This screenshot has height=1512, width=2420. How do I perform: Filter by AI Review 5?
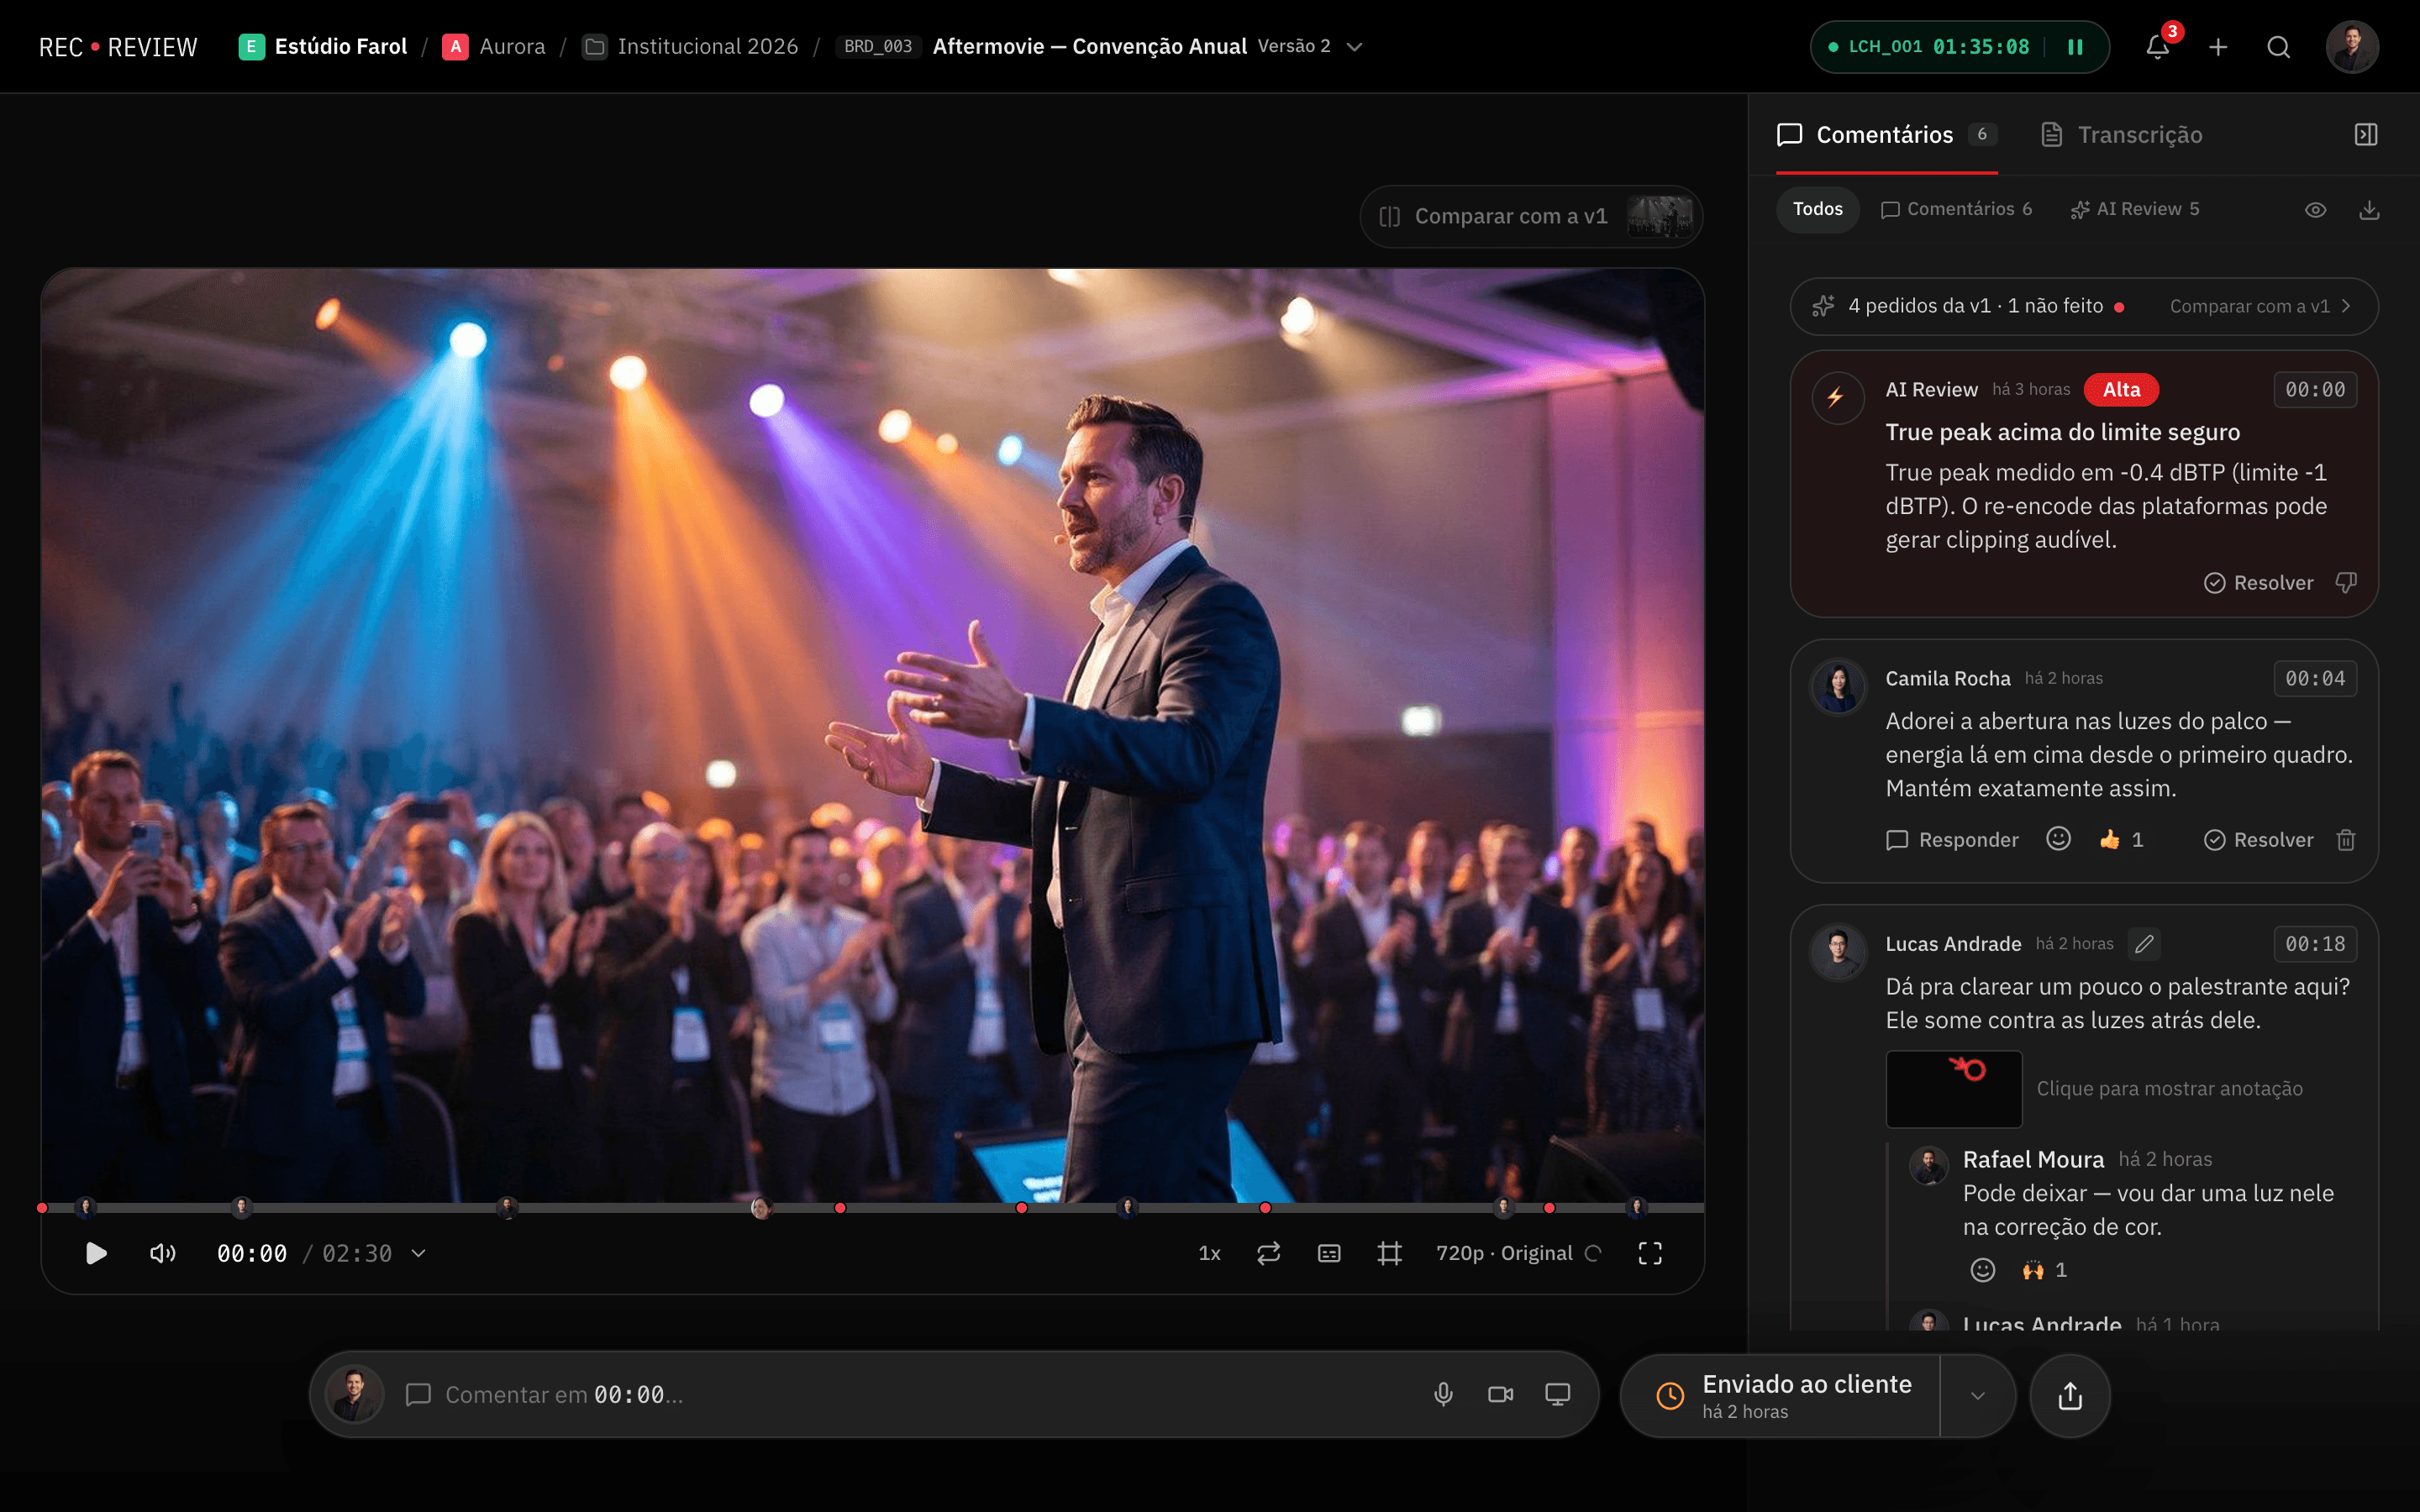click(x=2134, y=210)
